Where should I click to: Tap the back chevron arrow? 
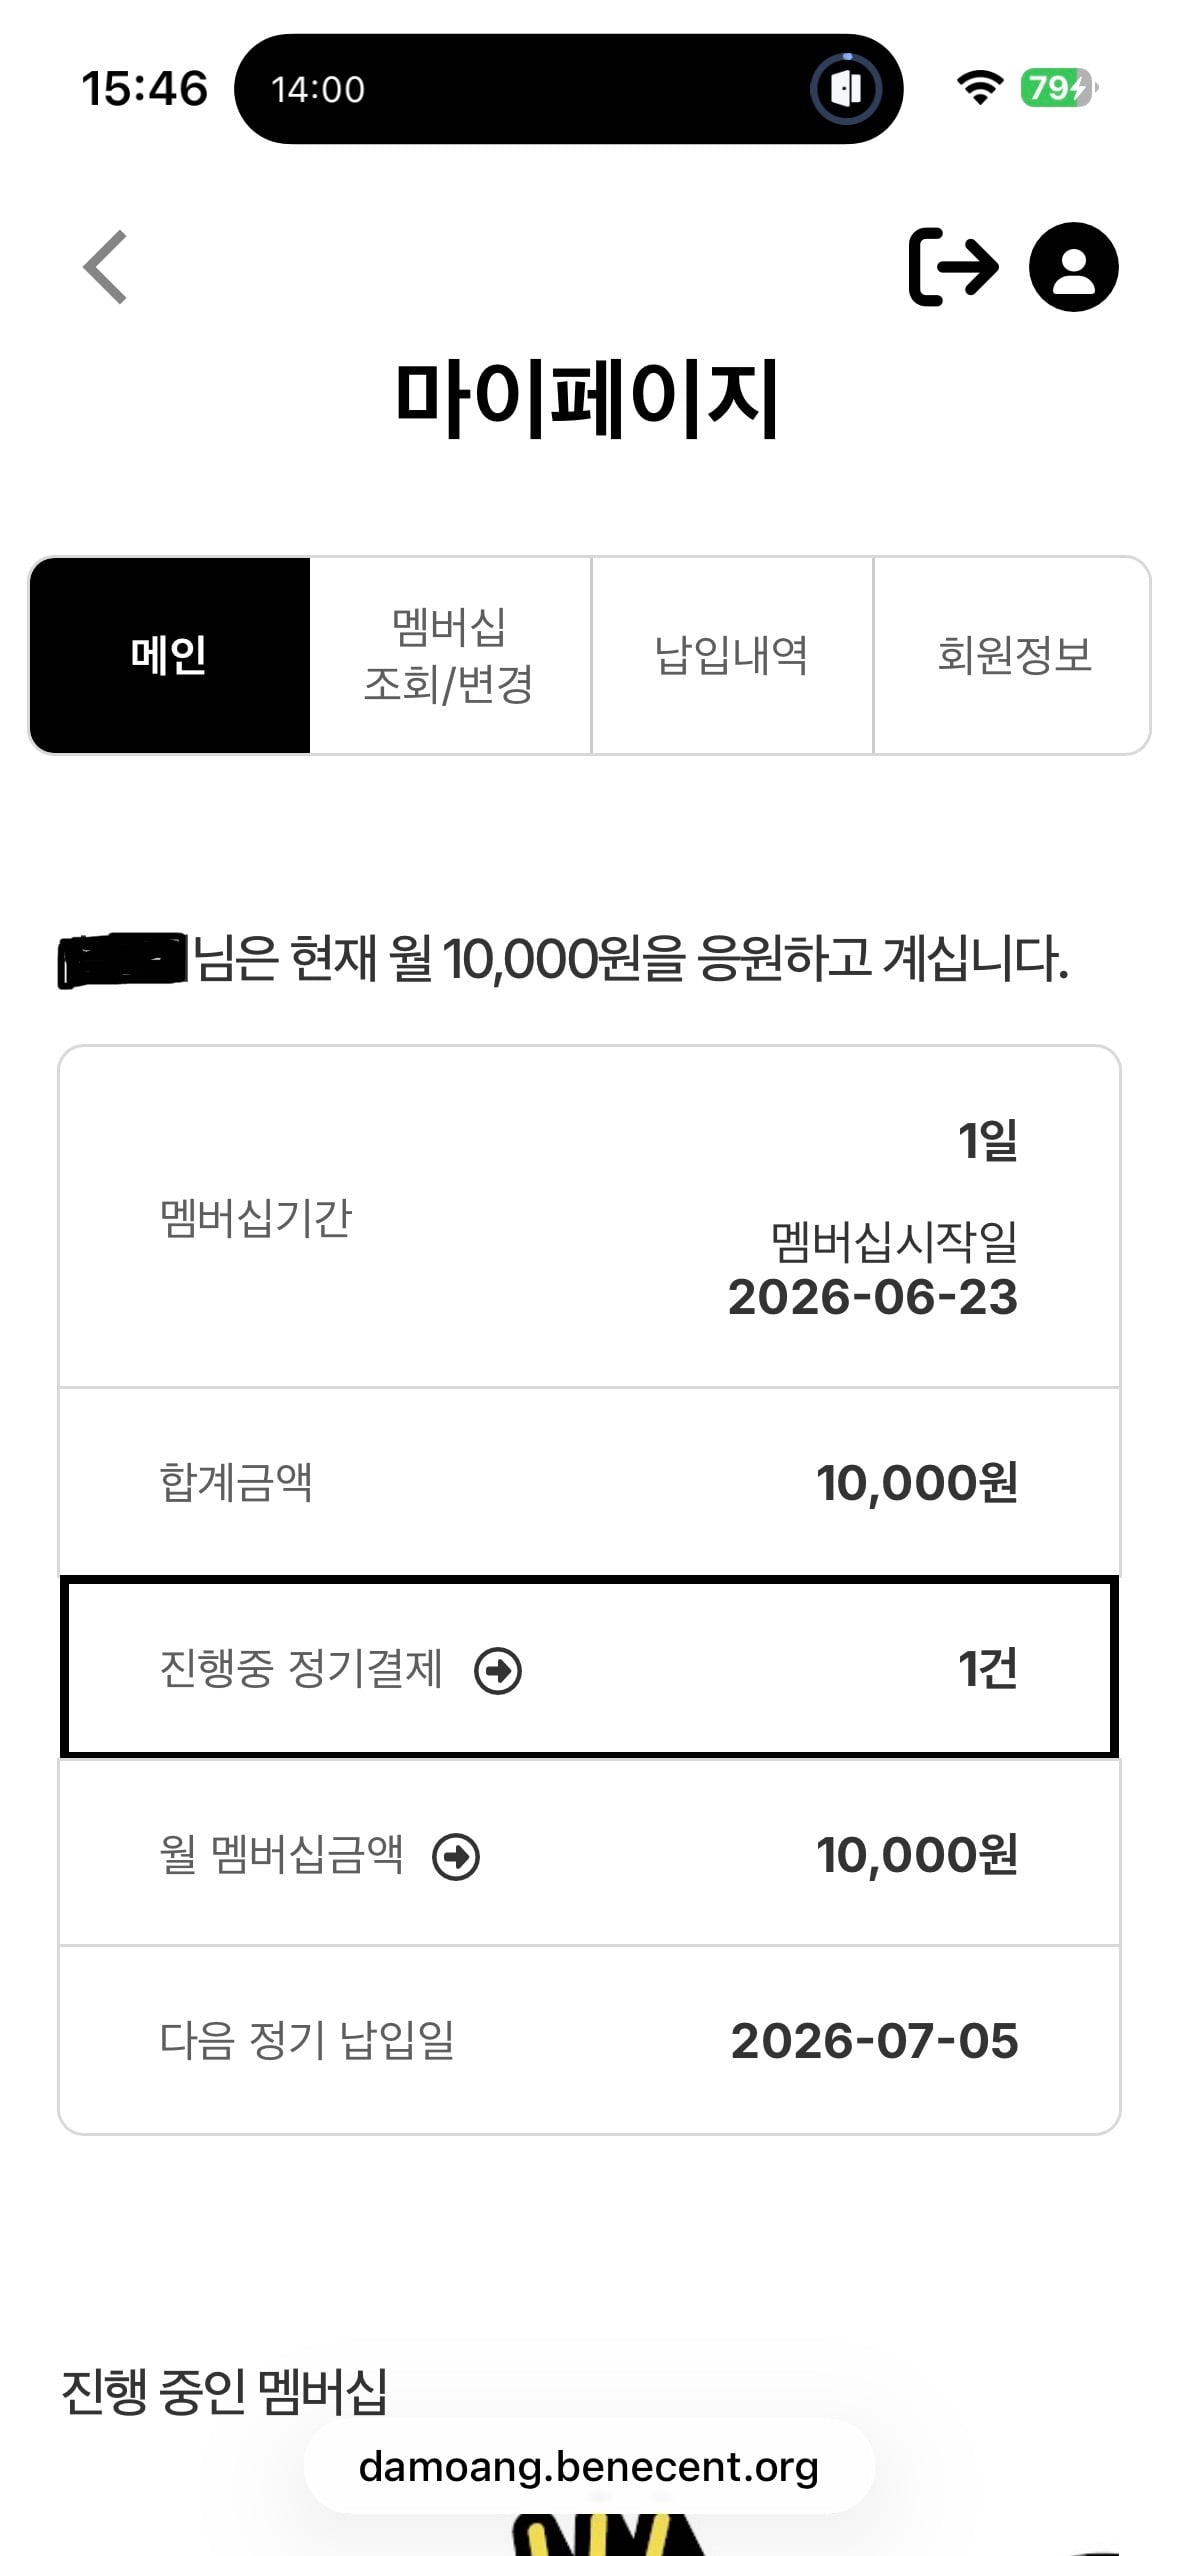coord(105,267)
